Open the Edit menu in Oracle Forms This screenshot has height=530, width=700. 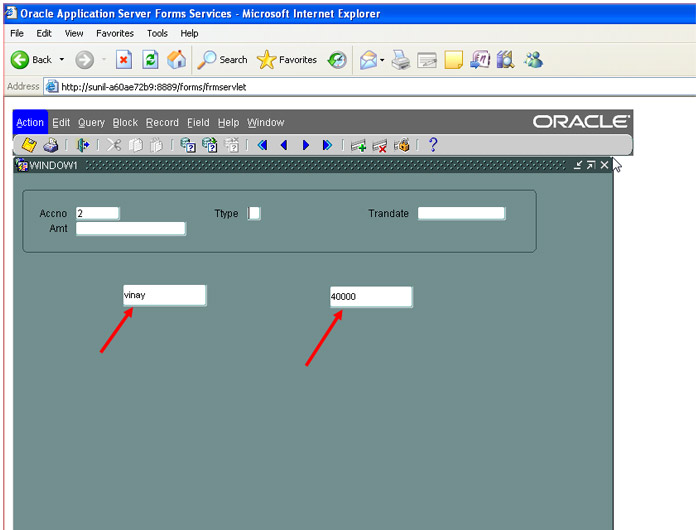tap(61, 122)
